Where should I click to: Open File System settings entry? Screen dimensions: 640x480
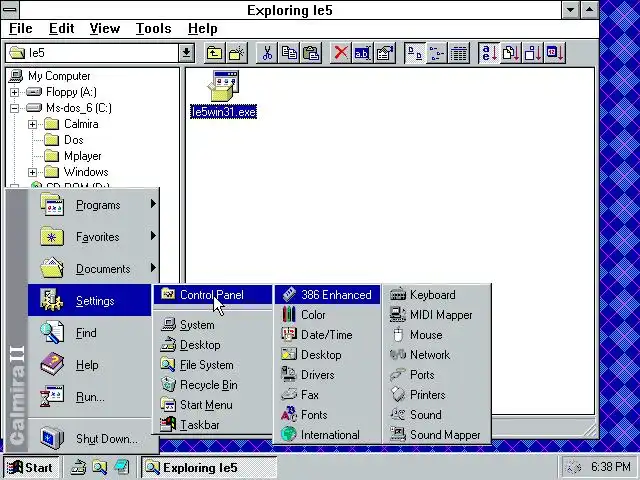pyautogui.click(x=213, y=365)
